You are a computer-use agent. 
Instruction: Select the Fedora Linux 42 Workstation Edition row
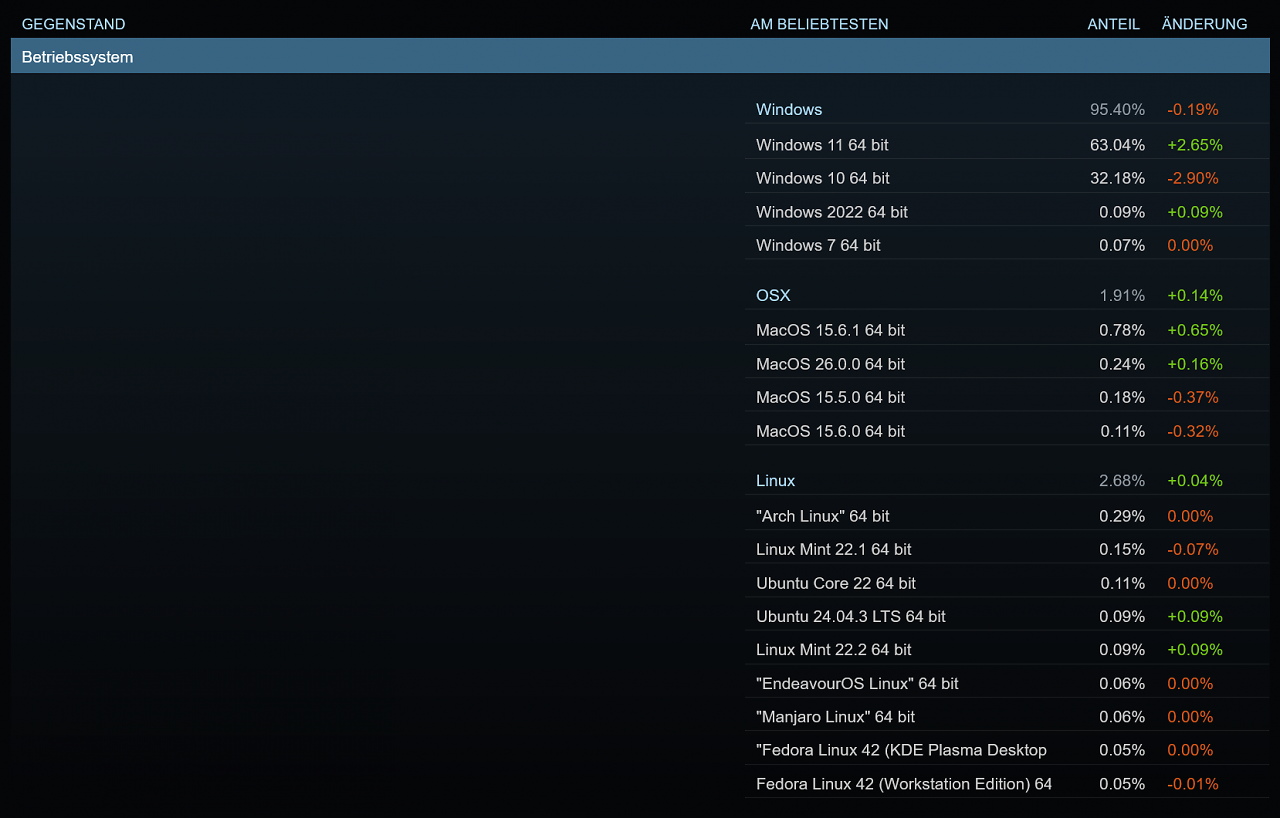1007,784
